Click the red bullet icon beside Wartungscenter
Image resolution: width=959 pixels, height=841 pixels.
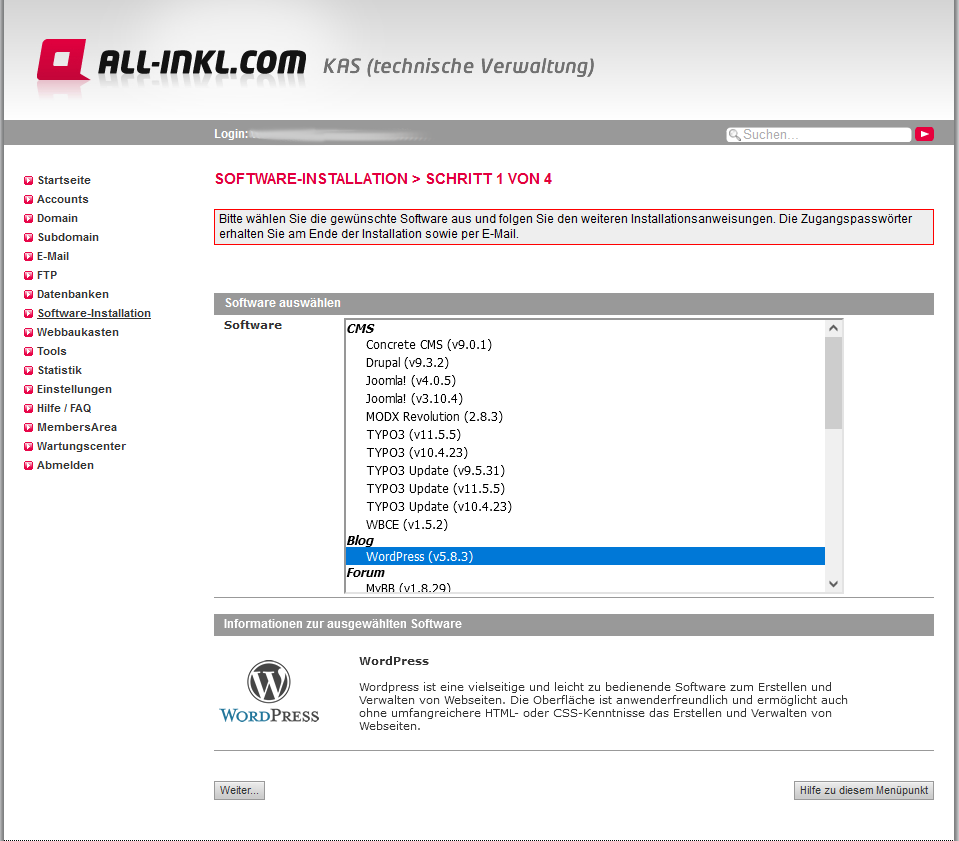pyautogui.click(x=28, y=446)
